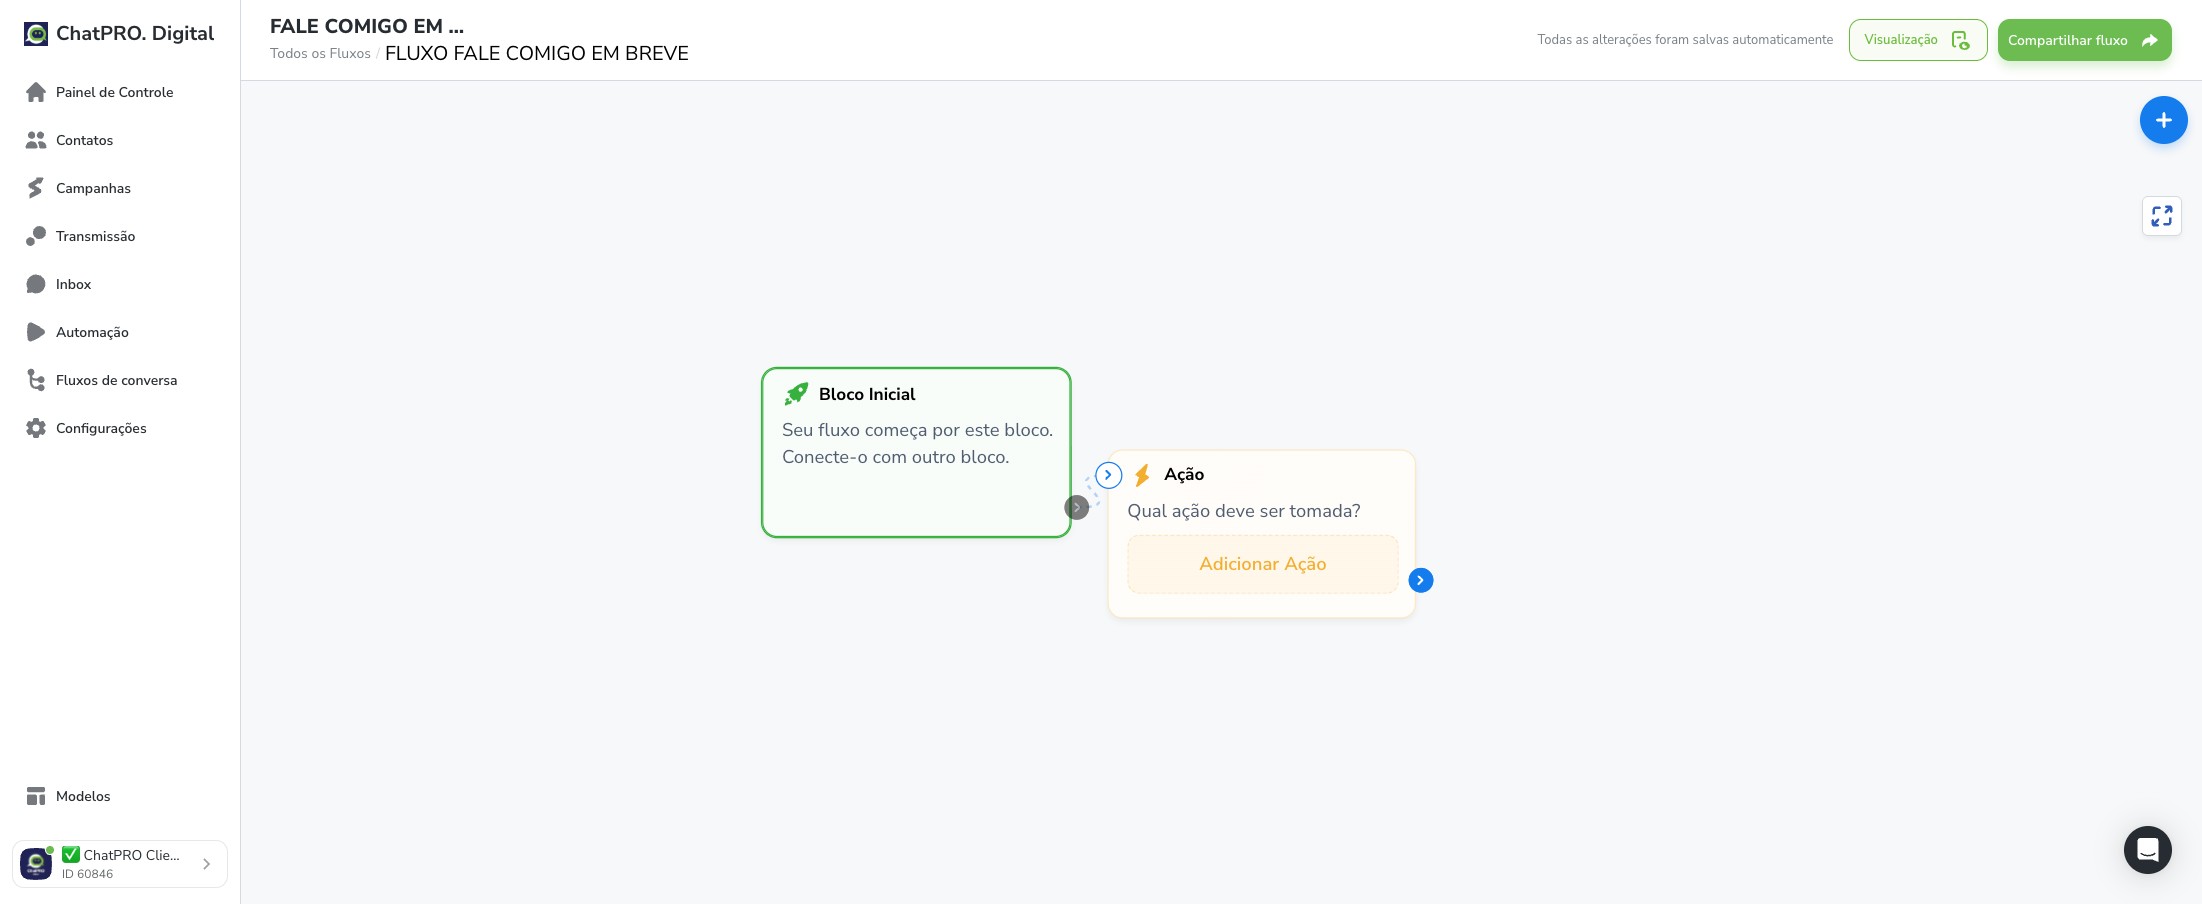The width and height of the screenshot is (2202, 904).
Task: Click the lightning bolt Ação icon
Action: click(x=1142, y=475)
